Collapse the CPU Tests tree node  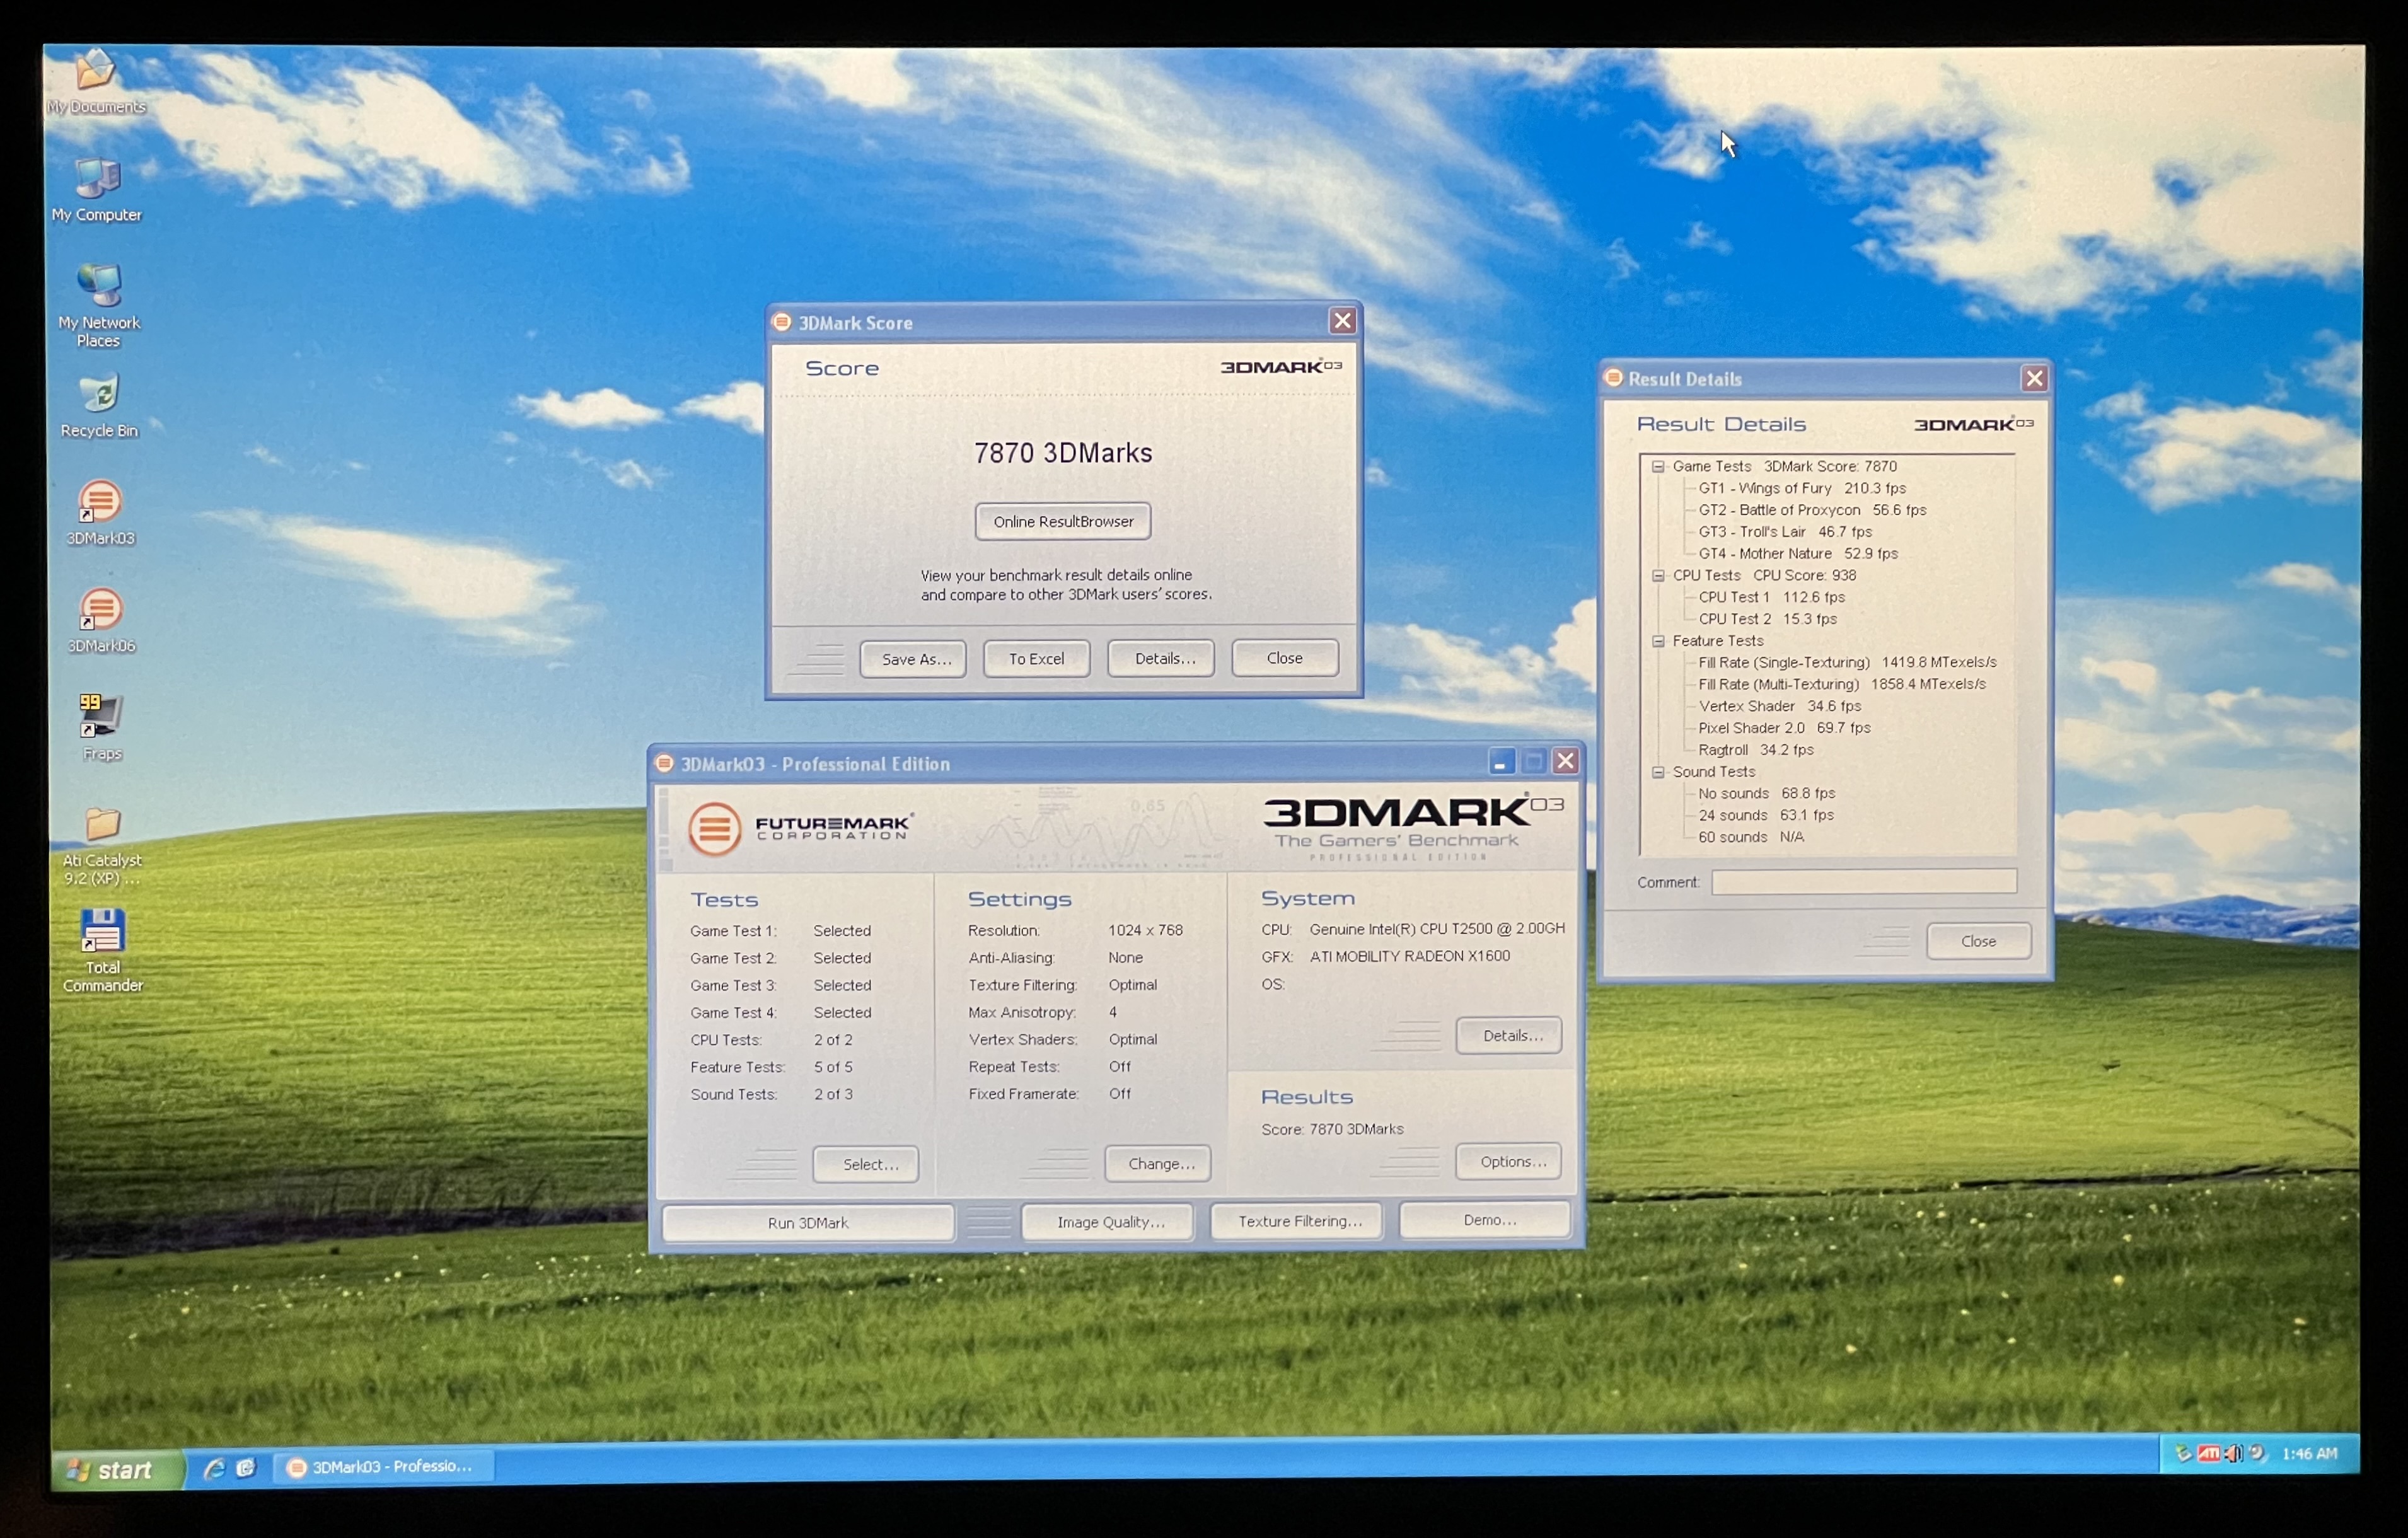[1658, 576]
